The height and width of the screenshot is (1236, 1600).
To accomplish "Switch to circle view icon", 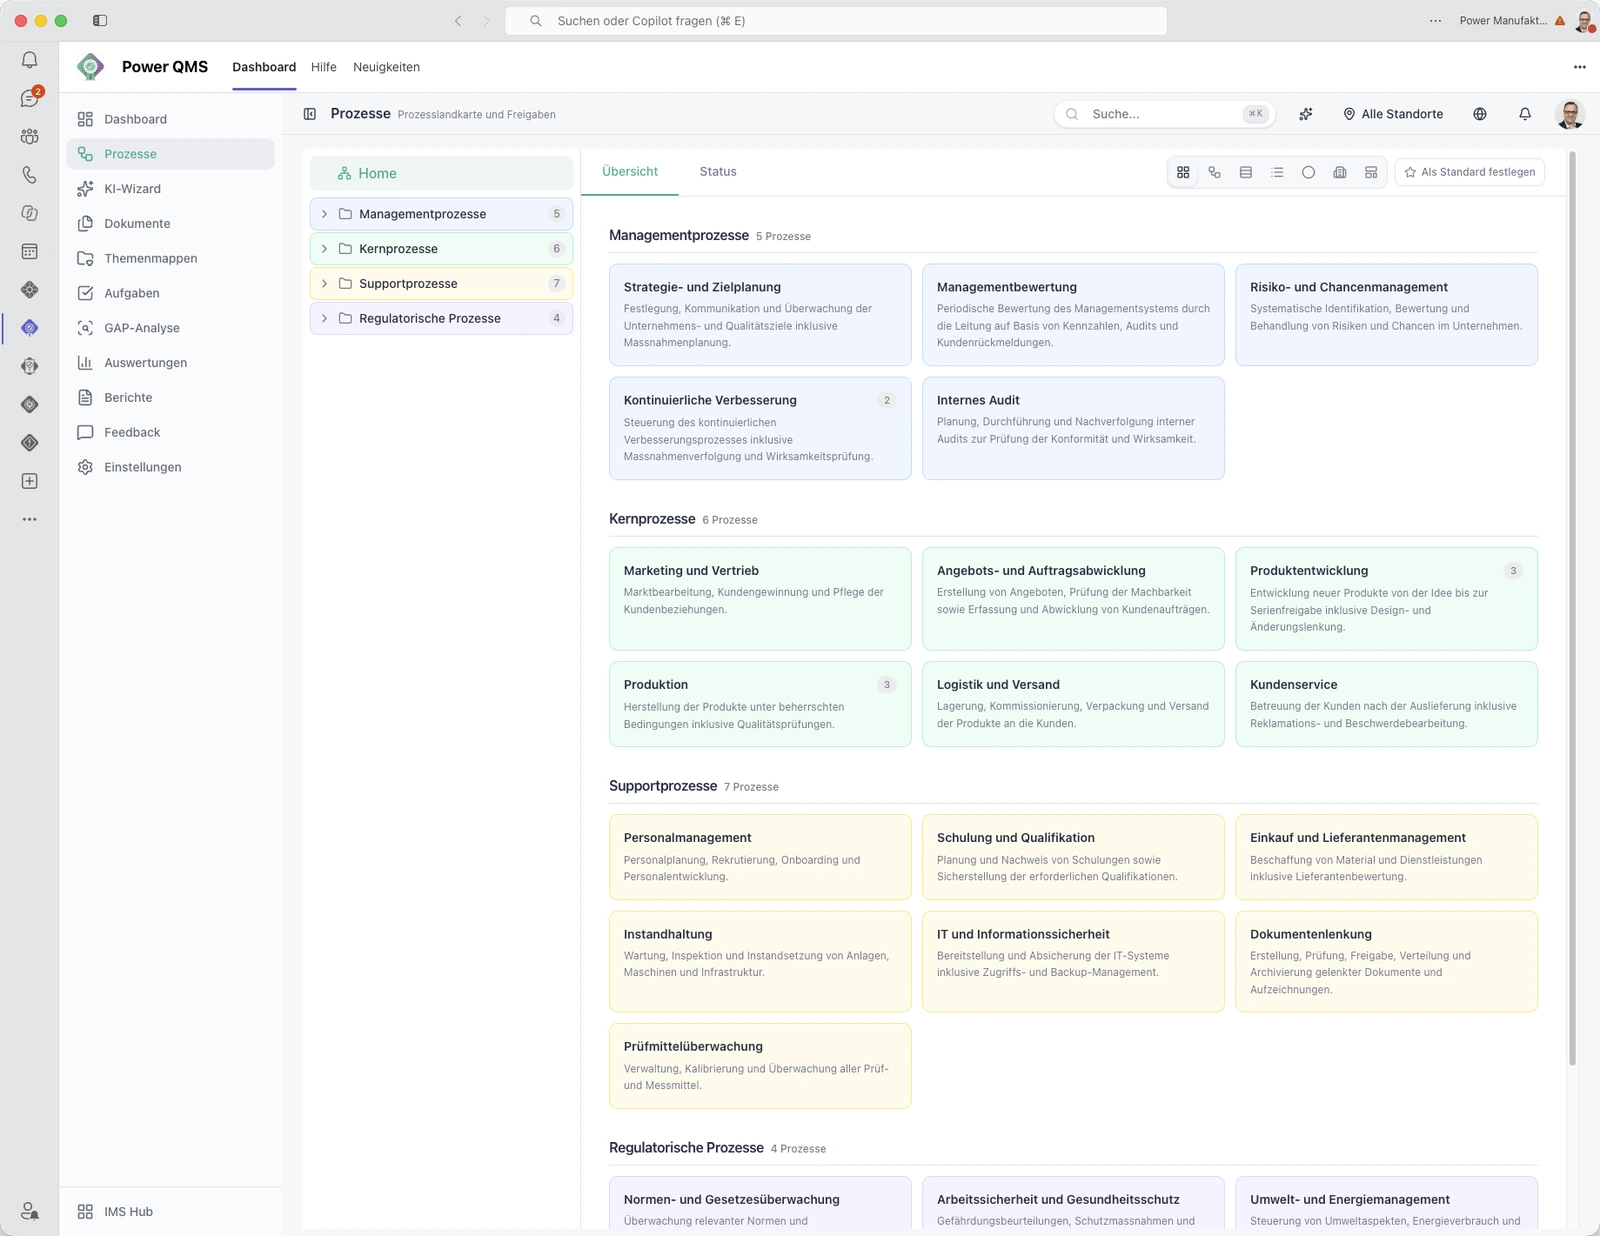I will 1308,172.
